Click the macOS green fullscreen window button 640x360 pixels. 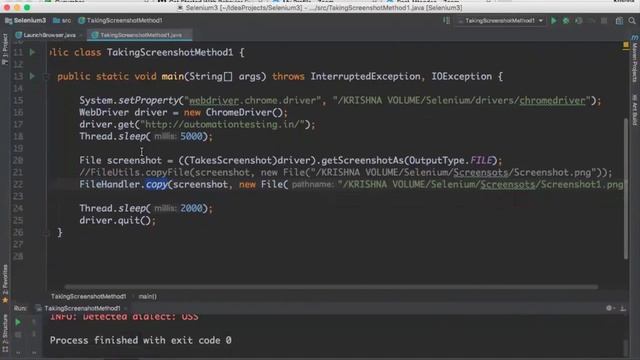(27, 7)
